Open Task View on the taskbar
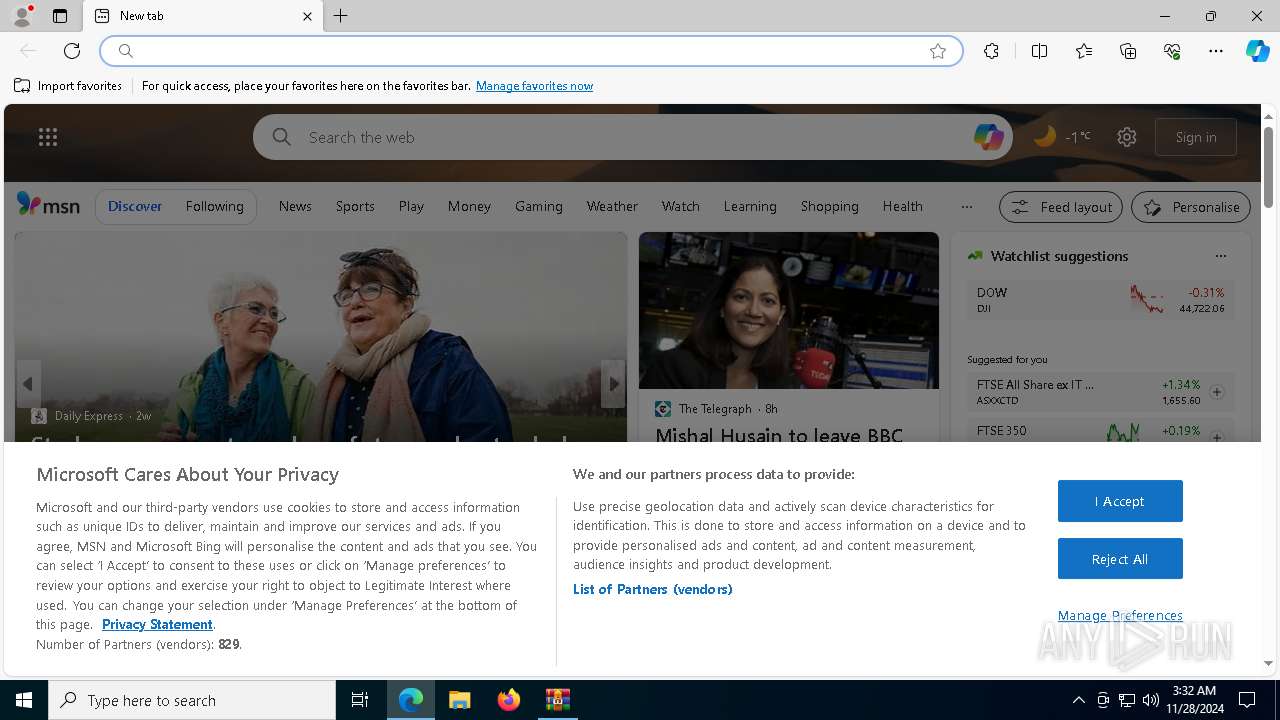This screenshot has height=720, width=1280. pos(360,700)
